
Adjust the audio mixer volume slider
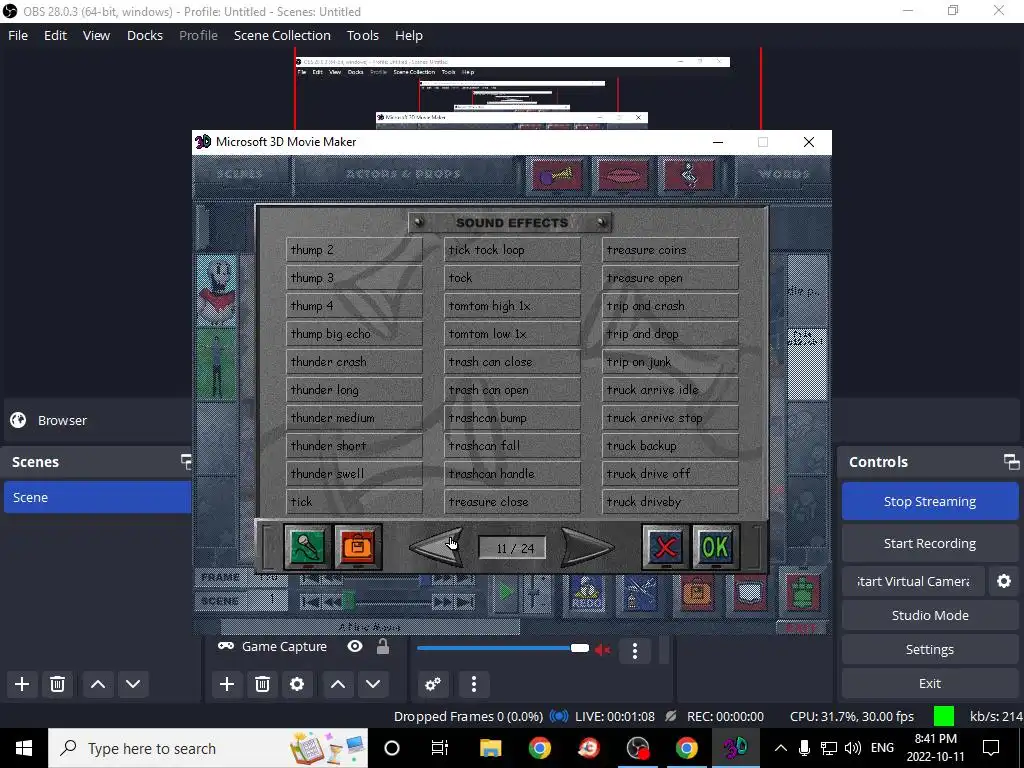503,648
